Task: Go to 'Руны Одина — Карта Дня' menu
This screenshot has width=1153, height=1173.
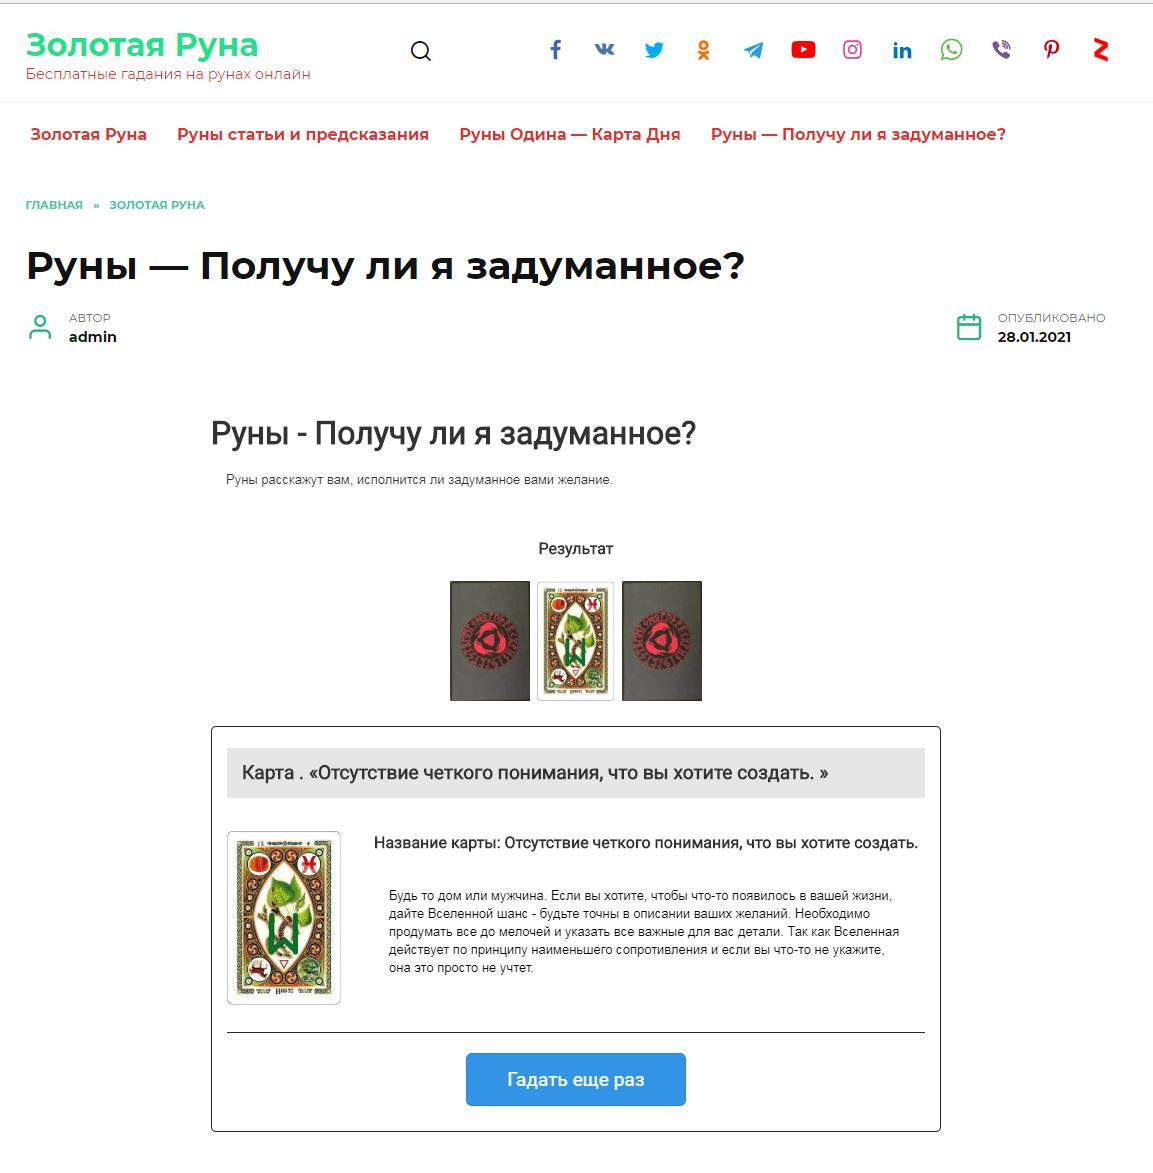Action: click(x=569, y=135)
